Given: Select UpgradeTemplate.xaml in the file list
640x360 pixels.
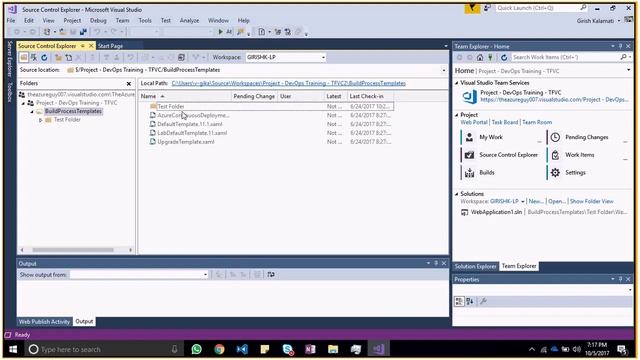Looking at the screenshot, I should [186, 142].
